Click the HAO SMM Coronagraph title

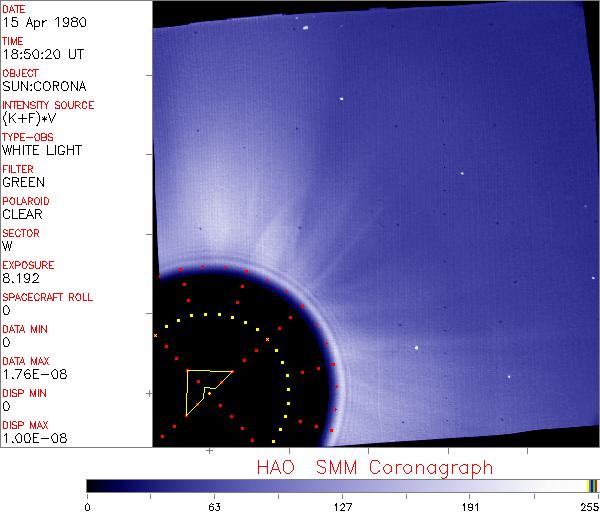pyautogui.click(x=375, y=468)
